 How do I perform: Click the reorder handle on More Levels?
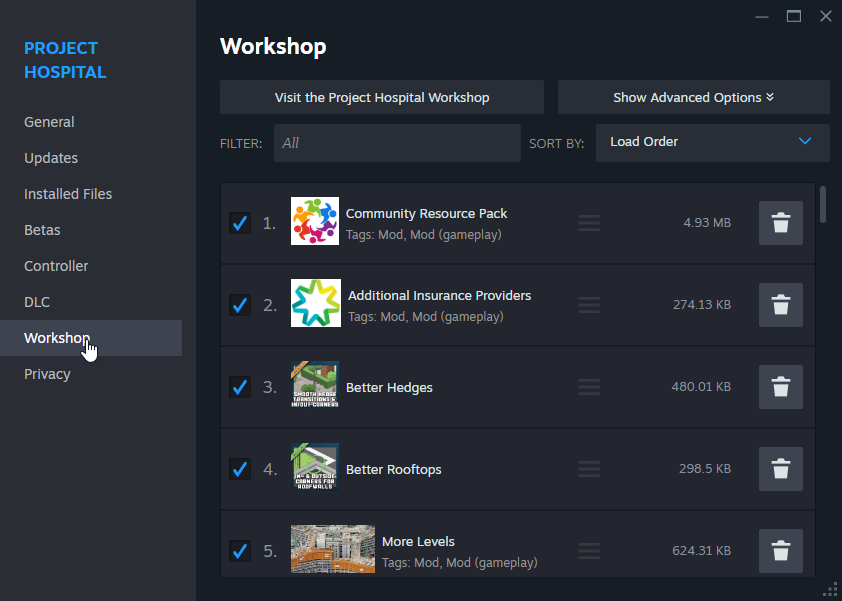tap(589, 551)
